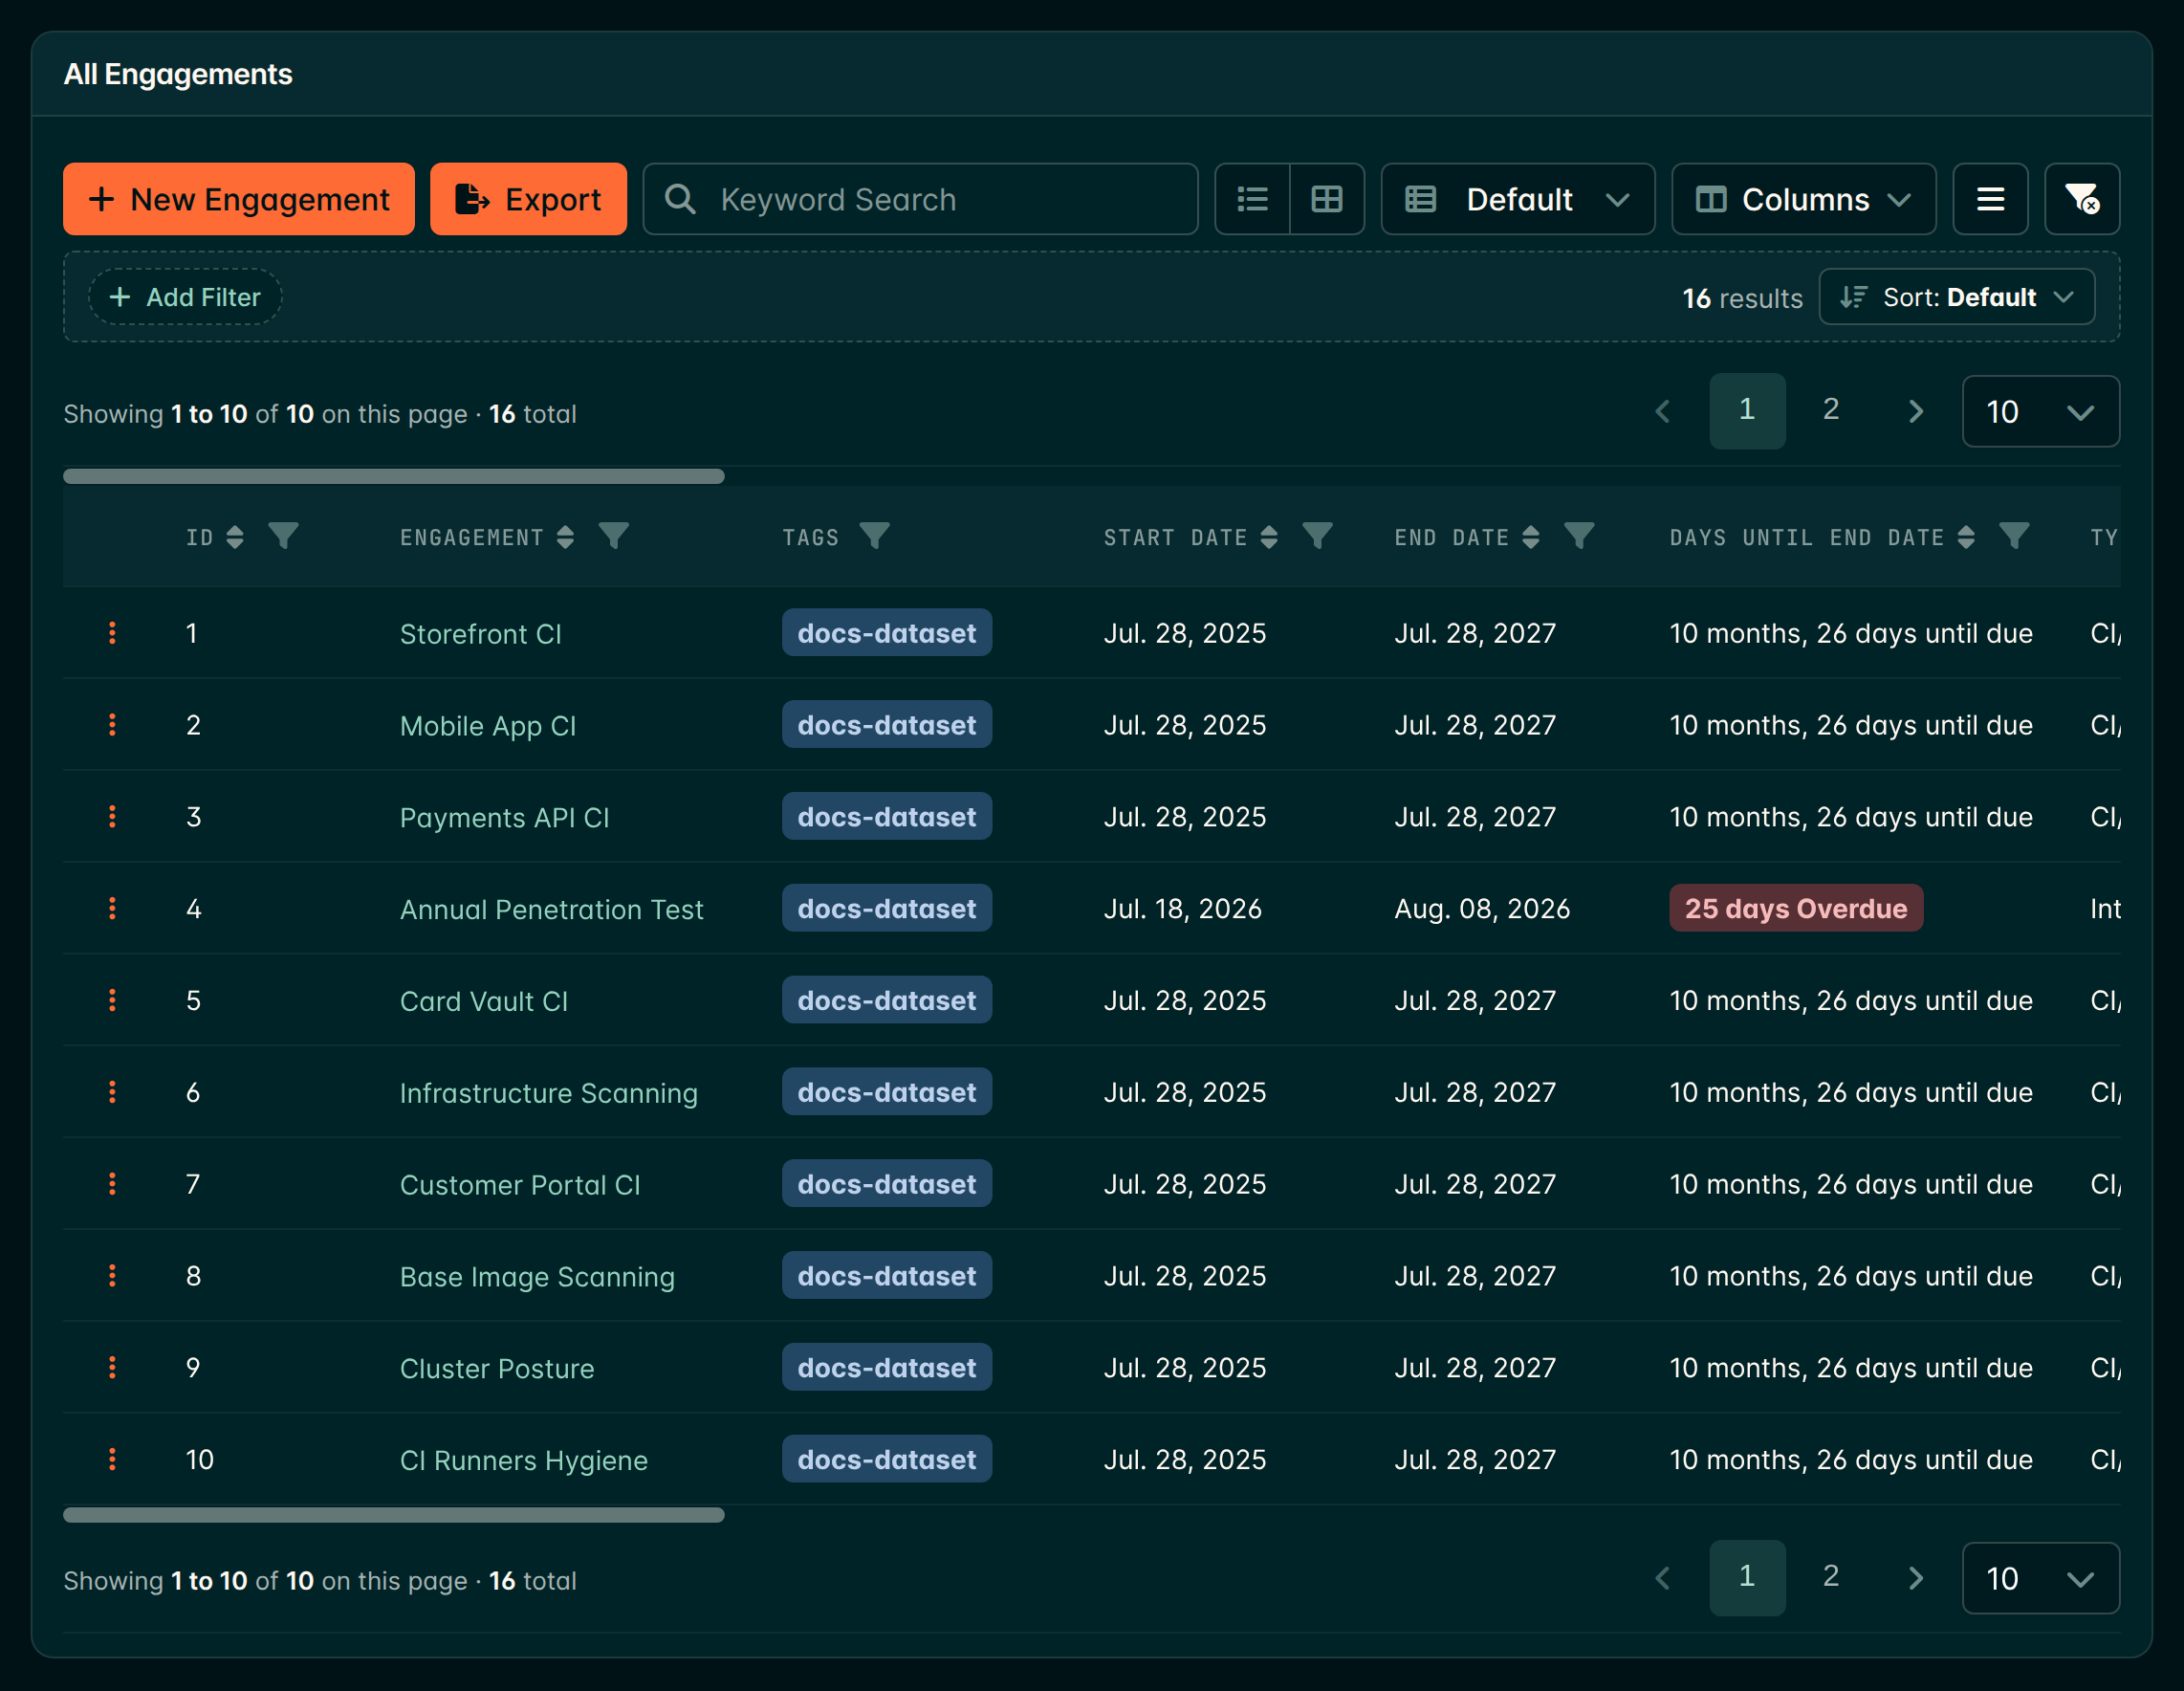Viewport: 2184px width, 1691px height.
Task: Open the Default view dropdown
Action: click(1518, 199)
